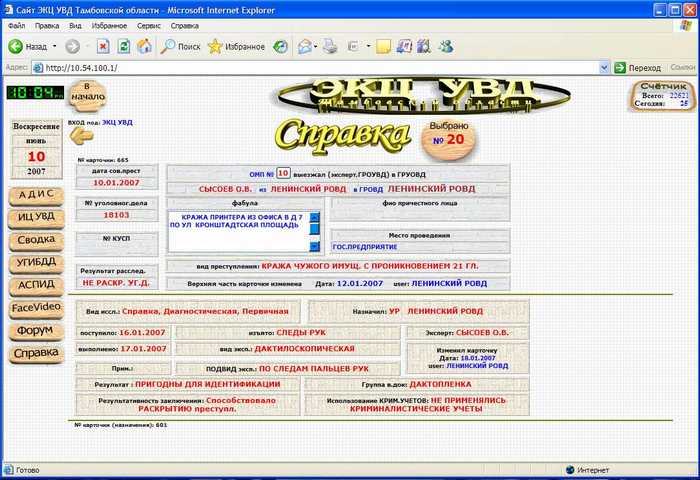
Task: Open the Форум sidebar button
Action: click(36, 330)
